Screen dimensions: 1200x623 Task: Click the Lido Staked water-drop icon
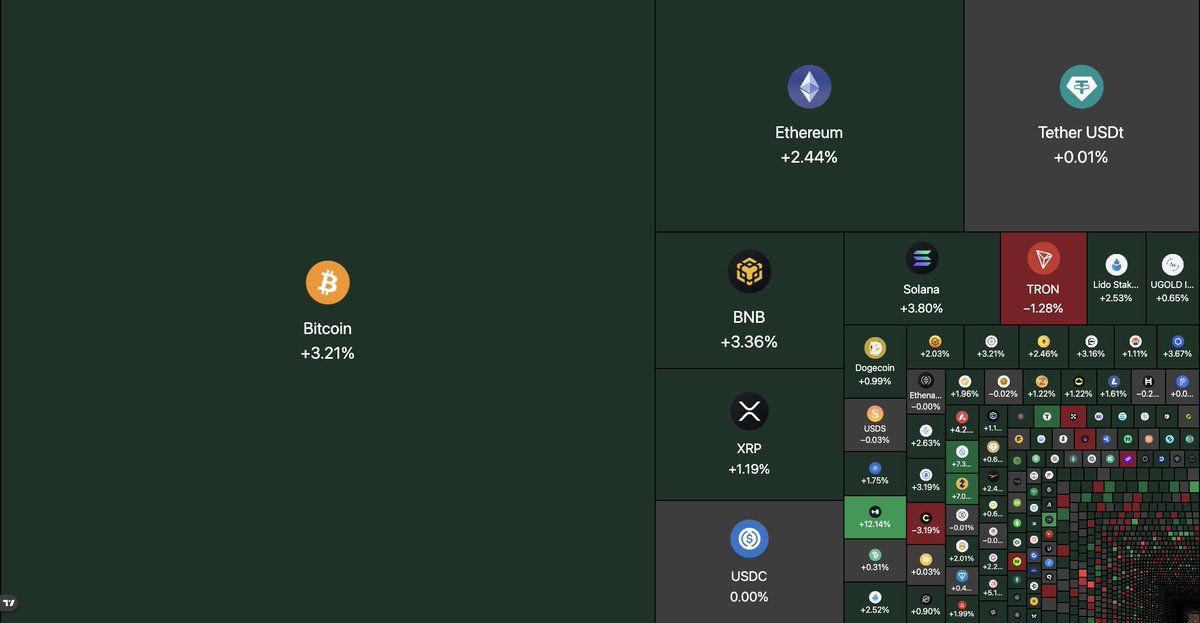coord(1116,265)
